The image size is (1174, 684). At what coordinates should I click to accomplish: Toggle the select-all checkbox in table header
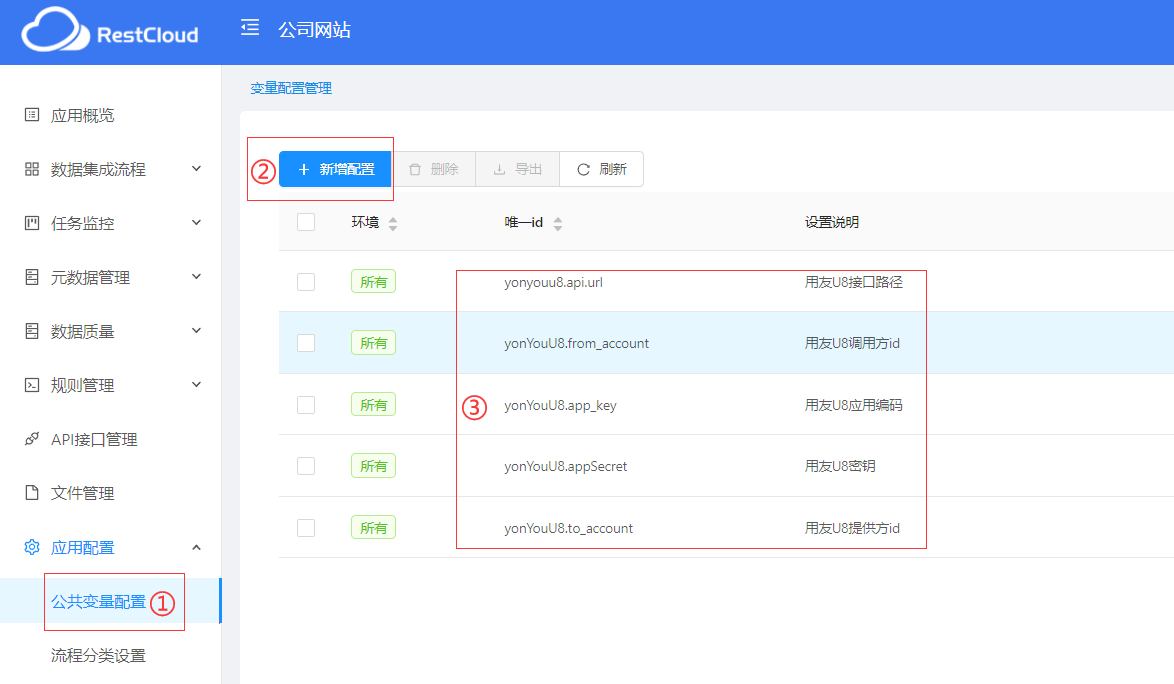coord(306,222)
